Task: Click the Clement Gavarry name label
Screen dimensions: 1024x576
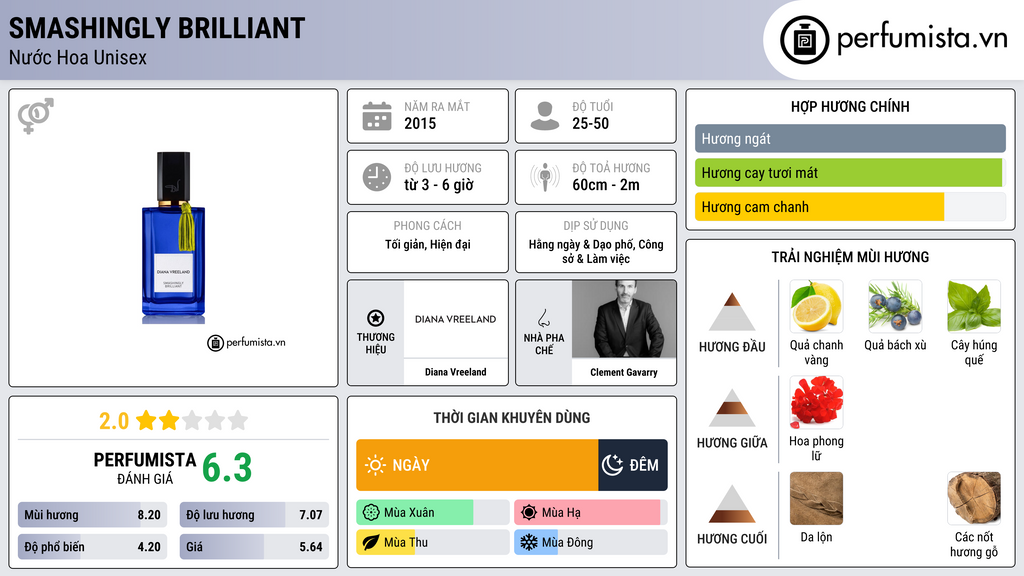Action: click(x=624, y=372)
